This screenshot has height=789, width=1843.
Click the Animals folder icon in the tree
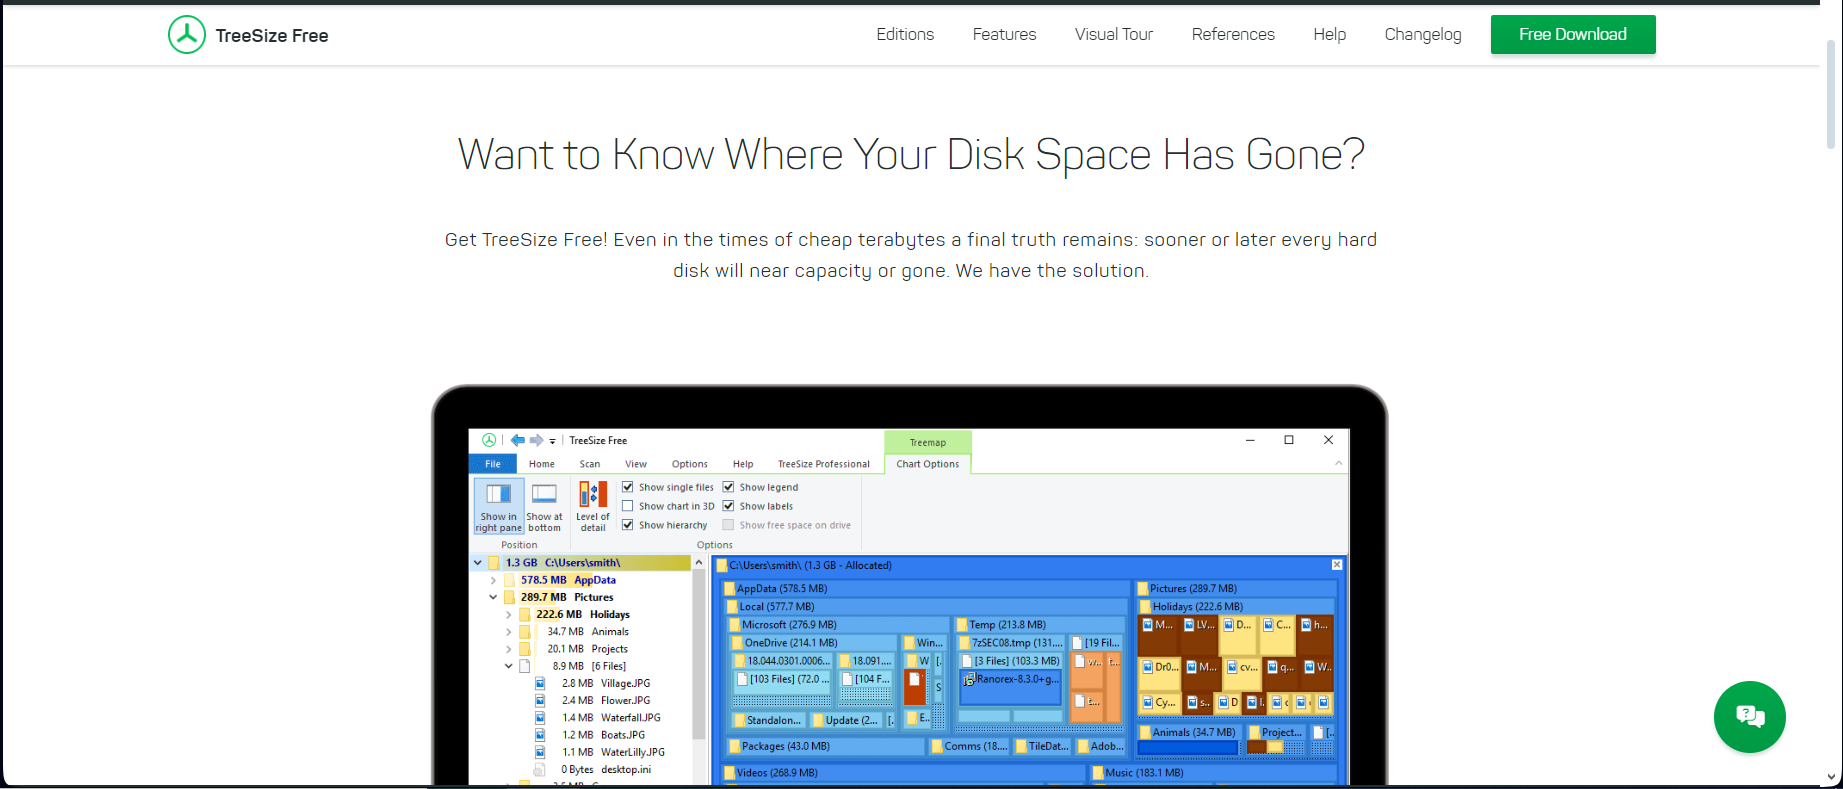525,632
